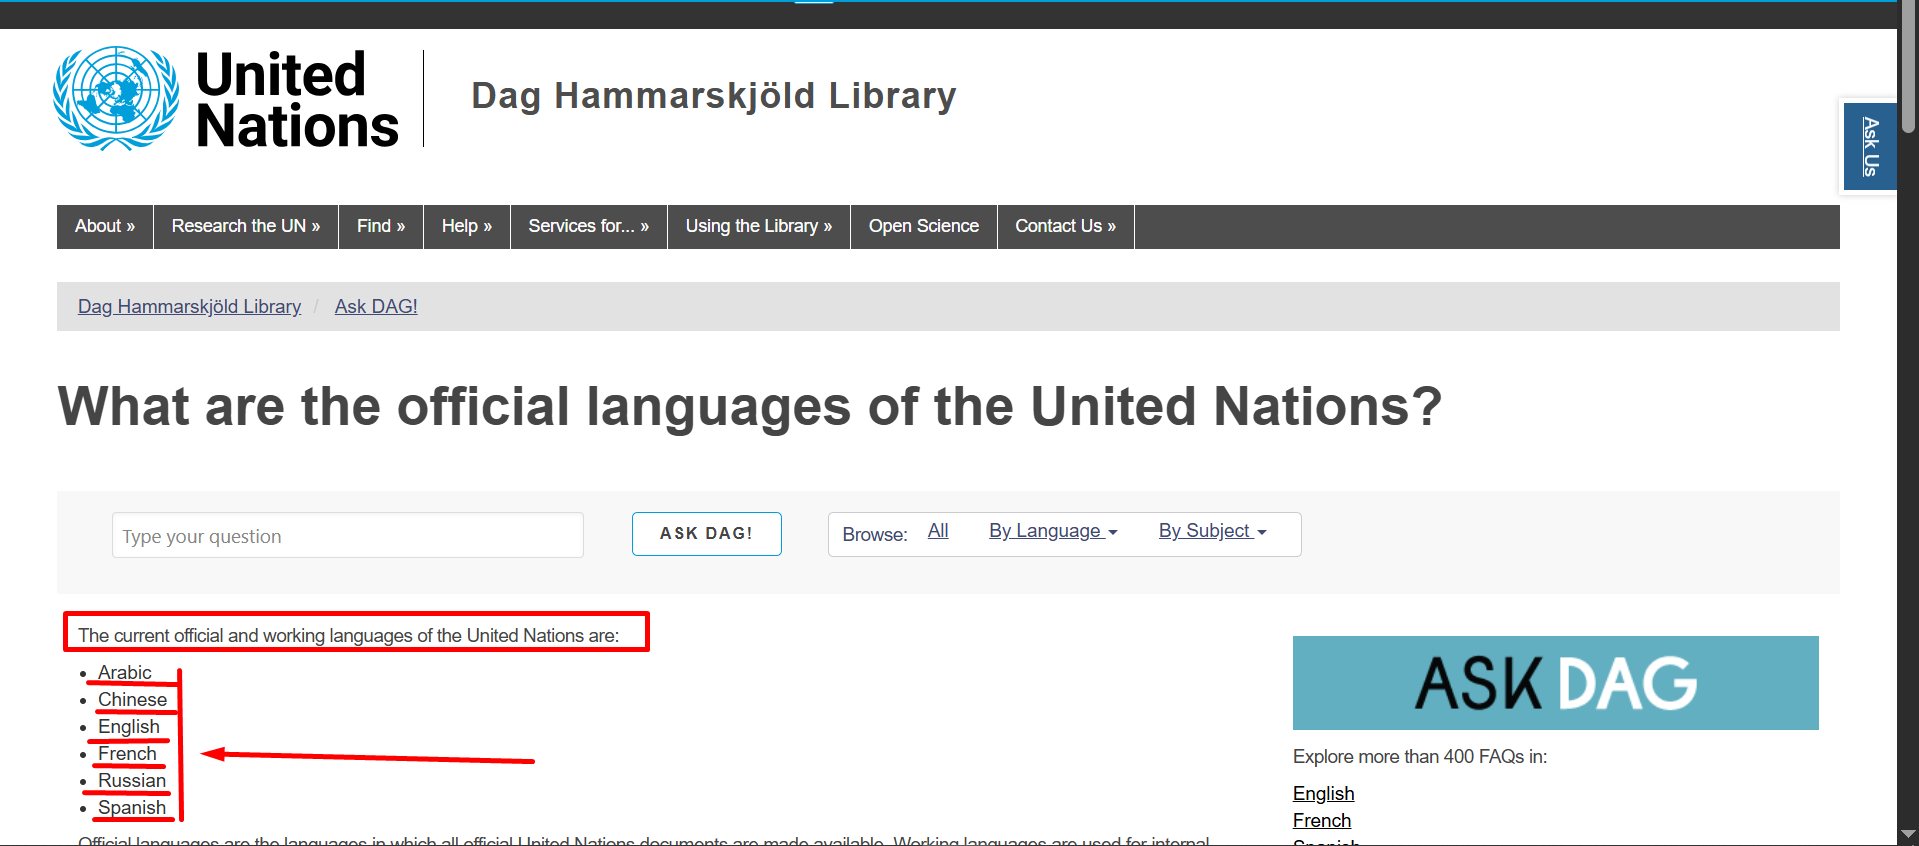The height and width of the screenshot is (846, 1919).
Task: Browse All FAQs
Action: tap(938, 531)
